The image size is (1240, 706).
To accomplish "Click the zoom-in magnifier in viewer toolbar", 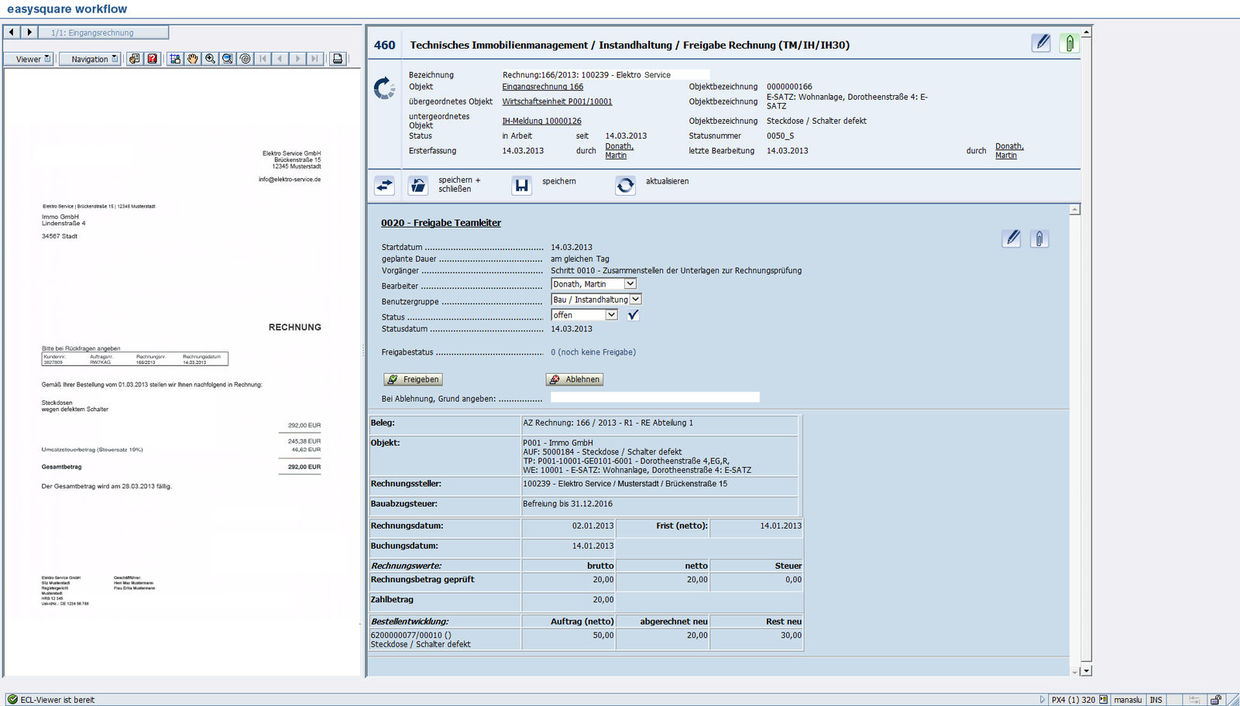I will (x=210, y=59).
